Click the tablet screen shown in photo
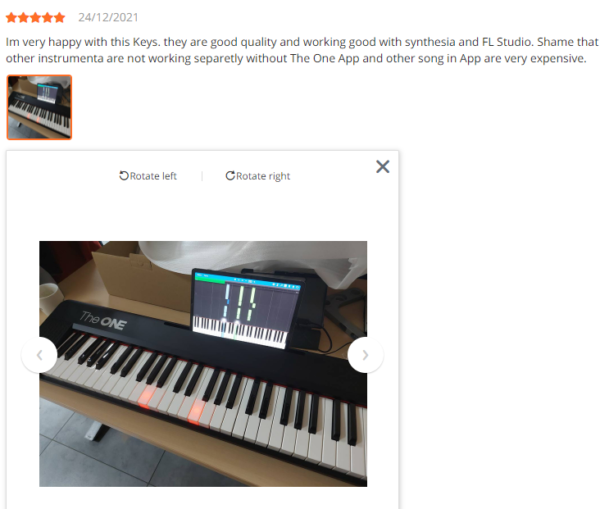 tap(245, 310)
